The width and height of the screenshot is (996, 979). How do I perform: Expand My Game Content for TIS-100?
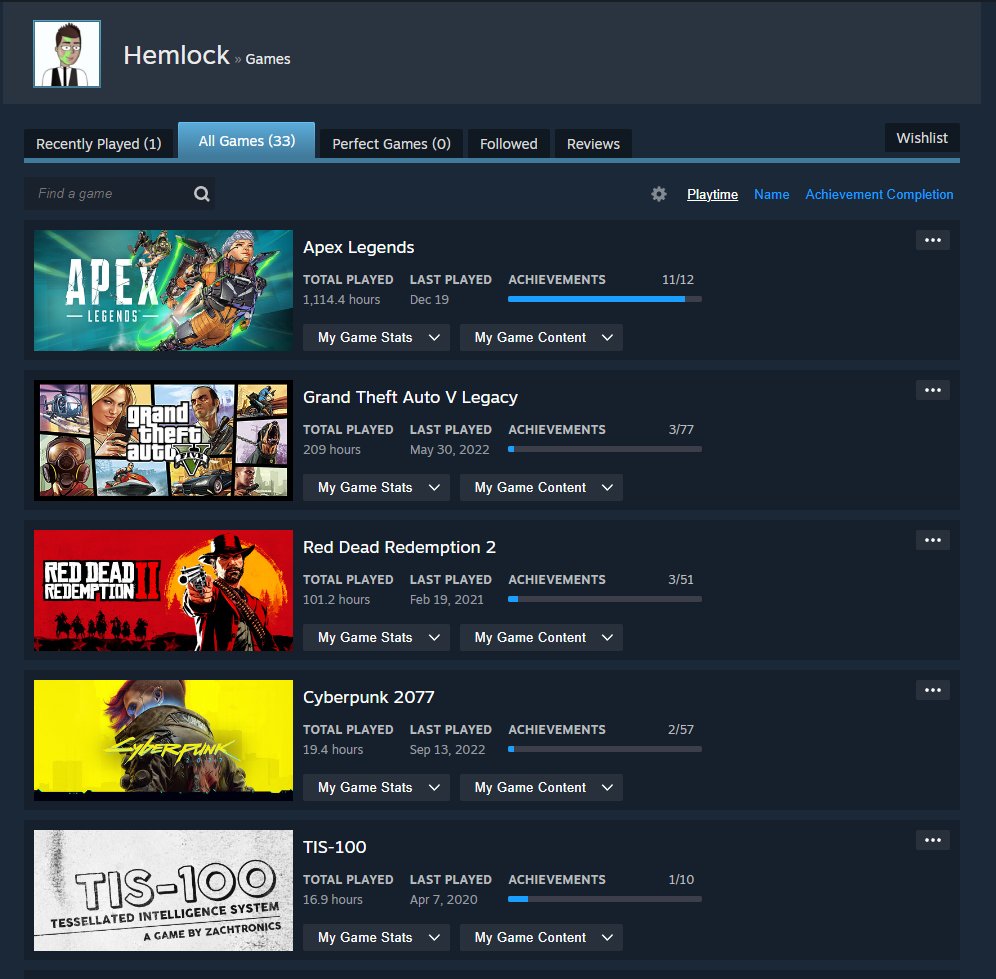[541, 937]
